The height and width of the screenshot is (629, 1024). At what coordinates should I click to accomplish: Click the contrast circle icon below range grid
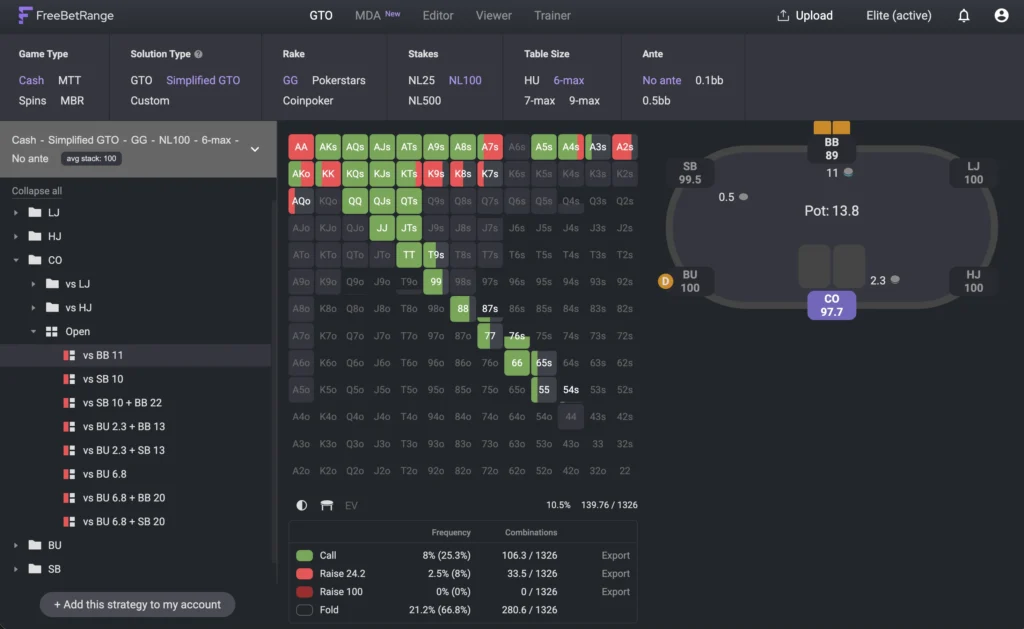tap(302, 506)
